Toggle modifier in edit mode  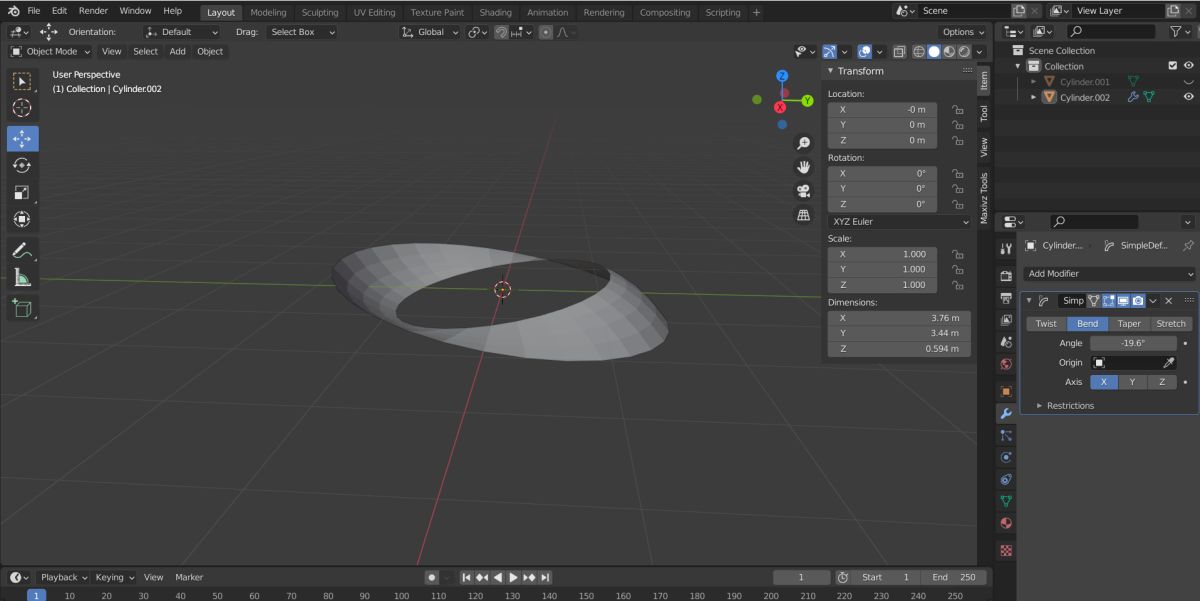(1108, 300)
